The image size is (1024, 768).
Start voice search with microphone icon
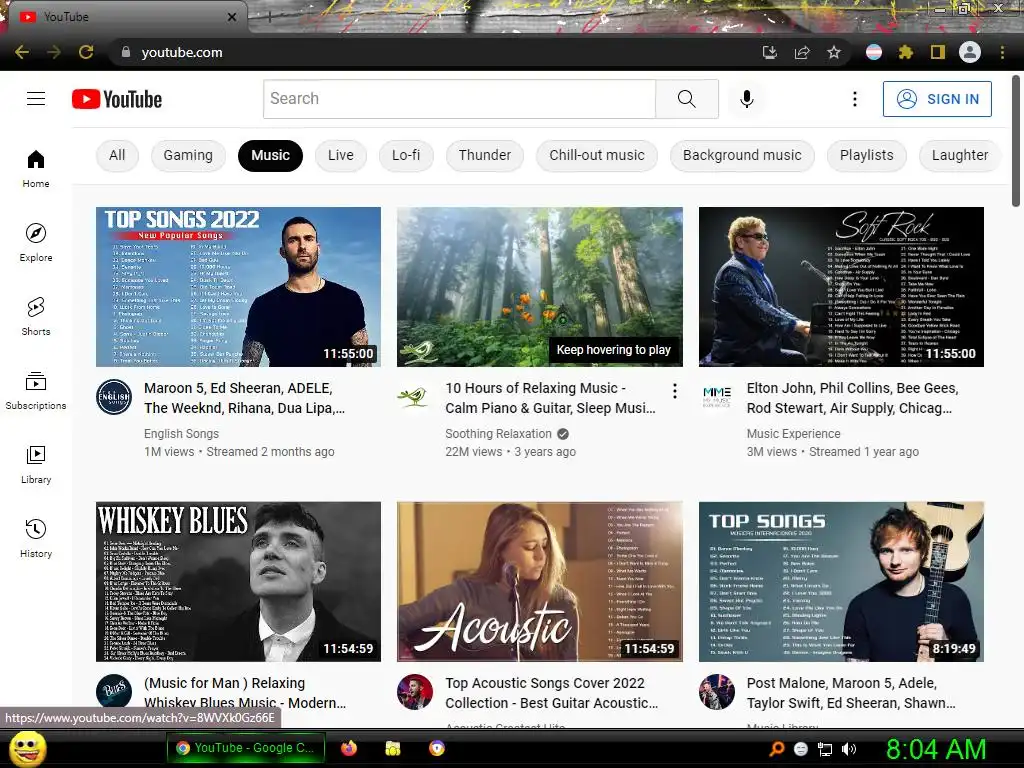pyautogui.click(x=746, y=99)
